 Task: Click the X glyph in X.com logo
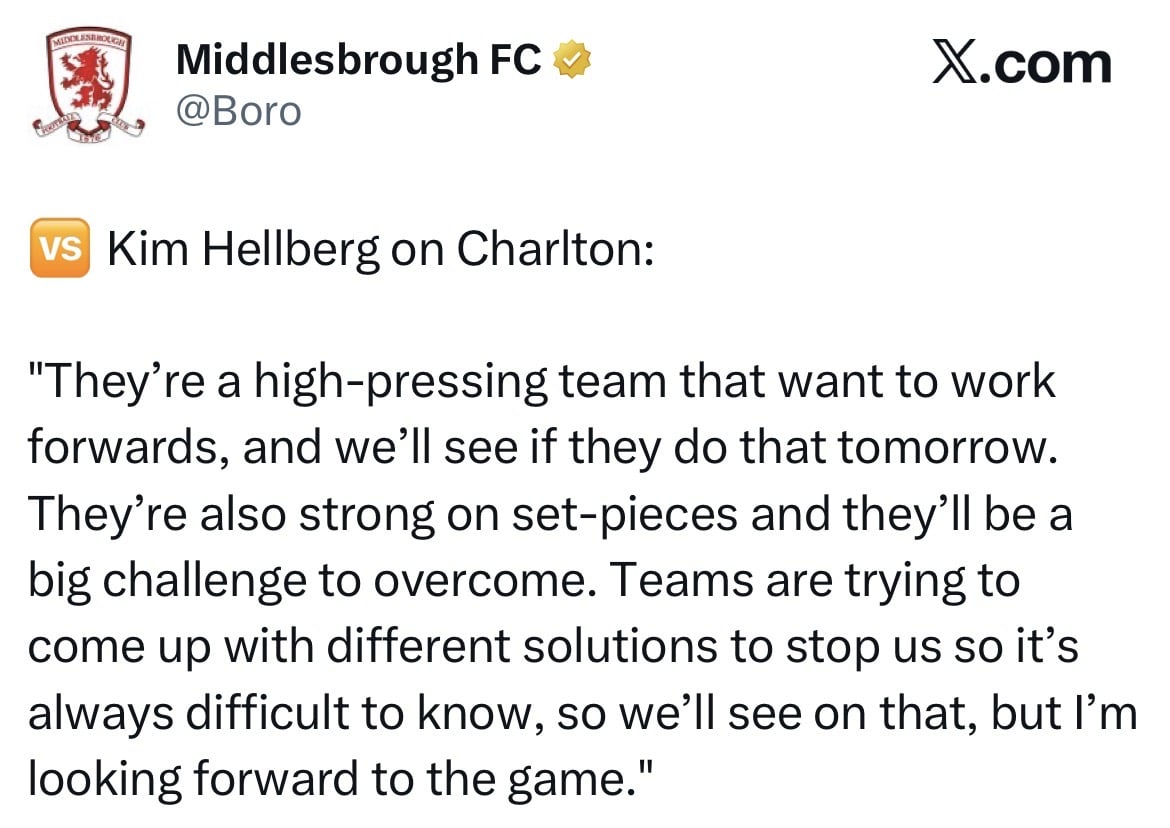coord(957,63)
